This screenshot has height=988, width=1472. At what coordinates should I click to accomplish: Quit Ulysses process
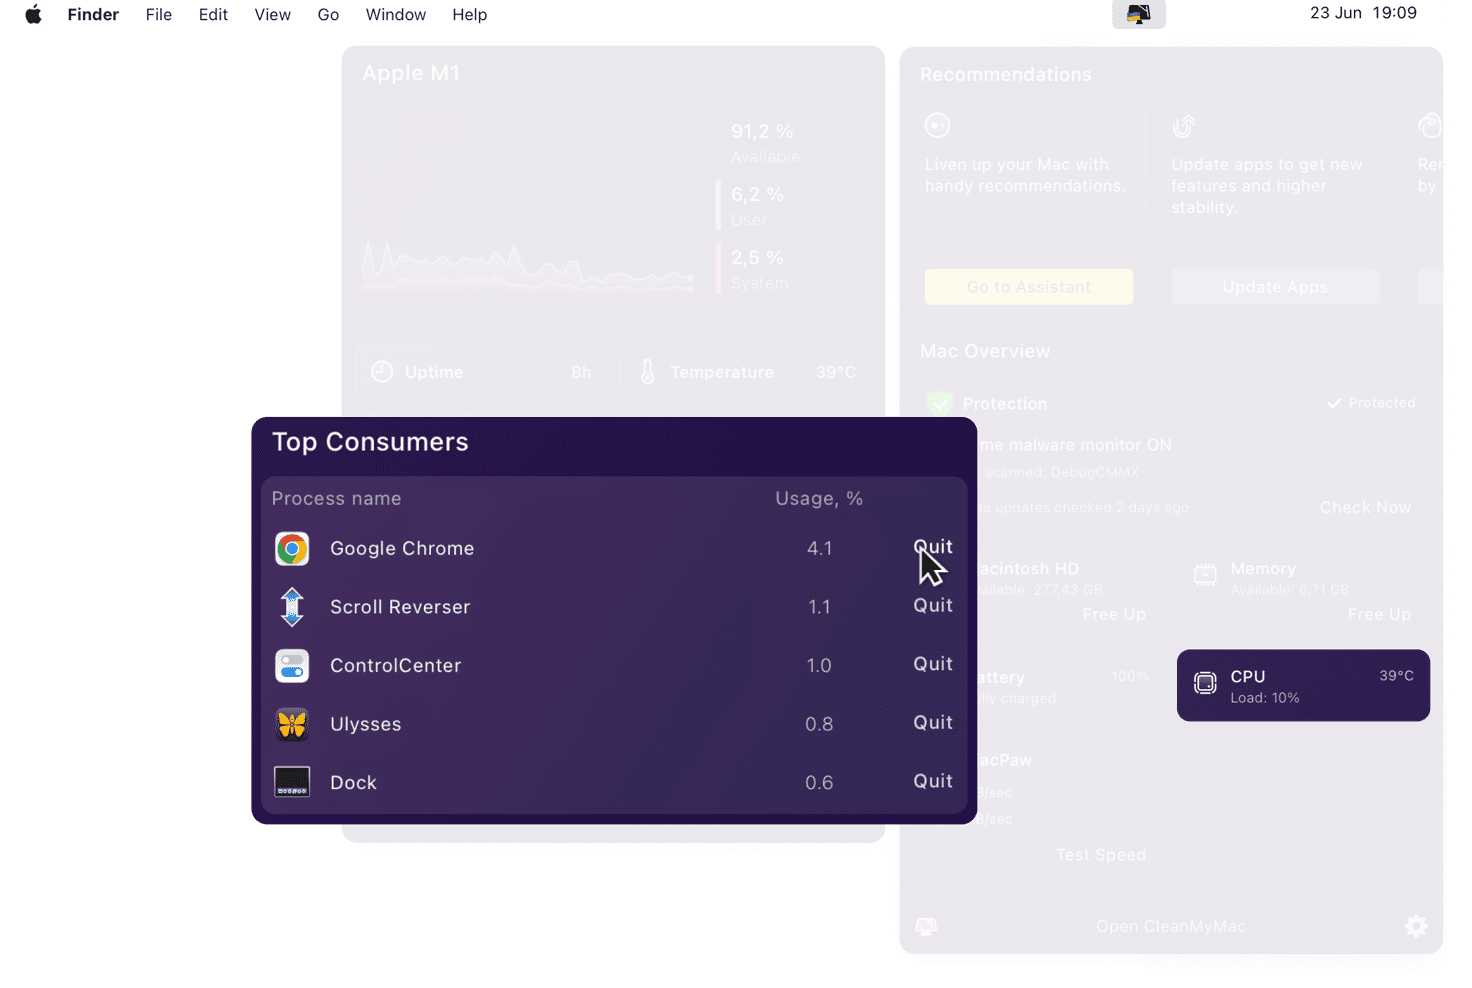pyautogui.click(x=933, y=722)
